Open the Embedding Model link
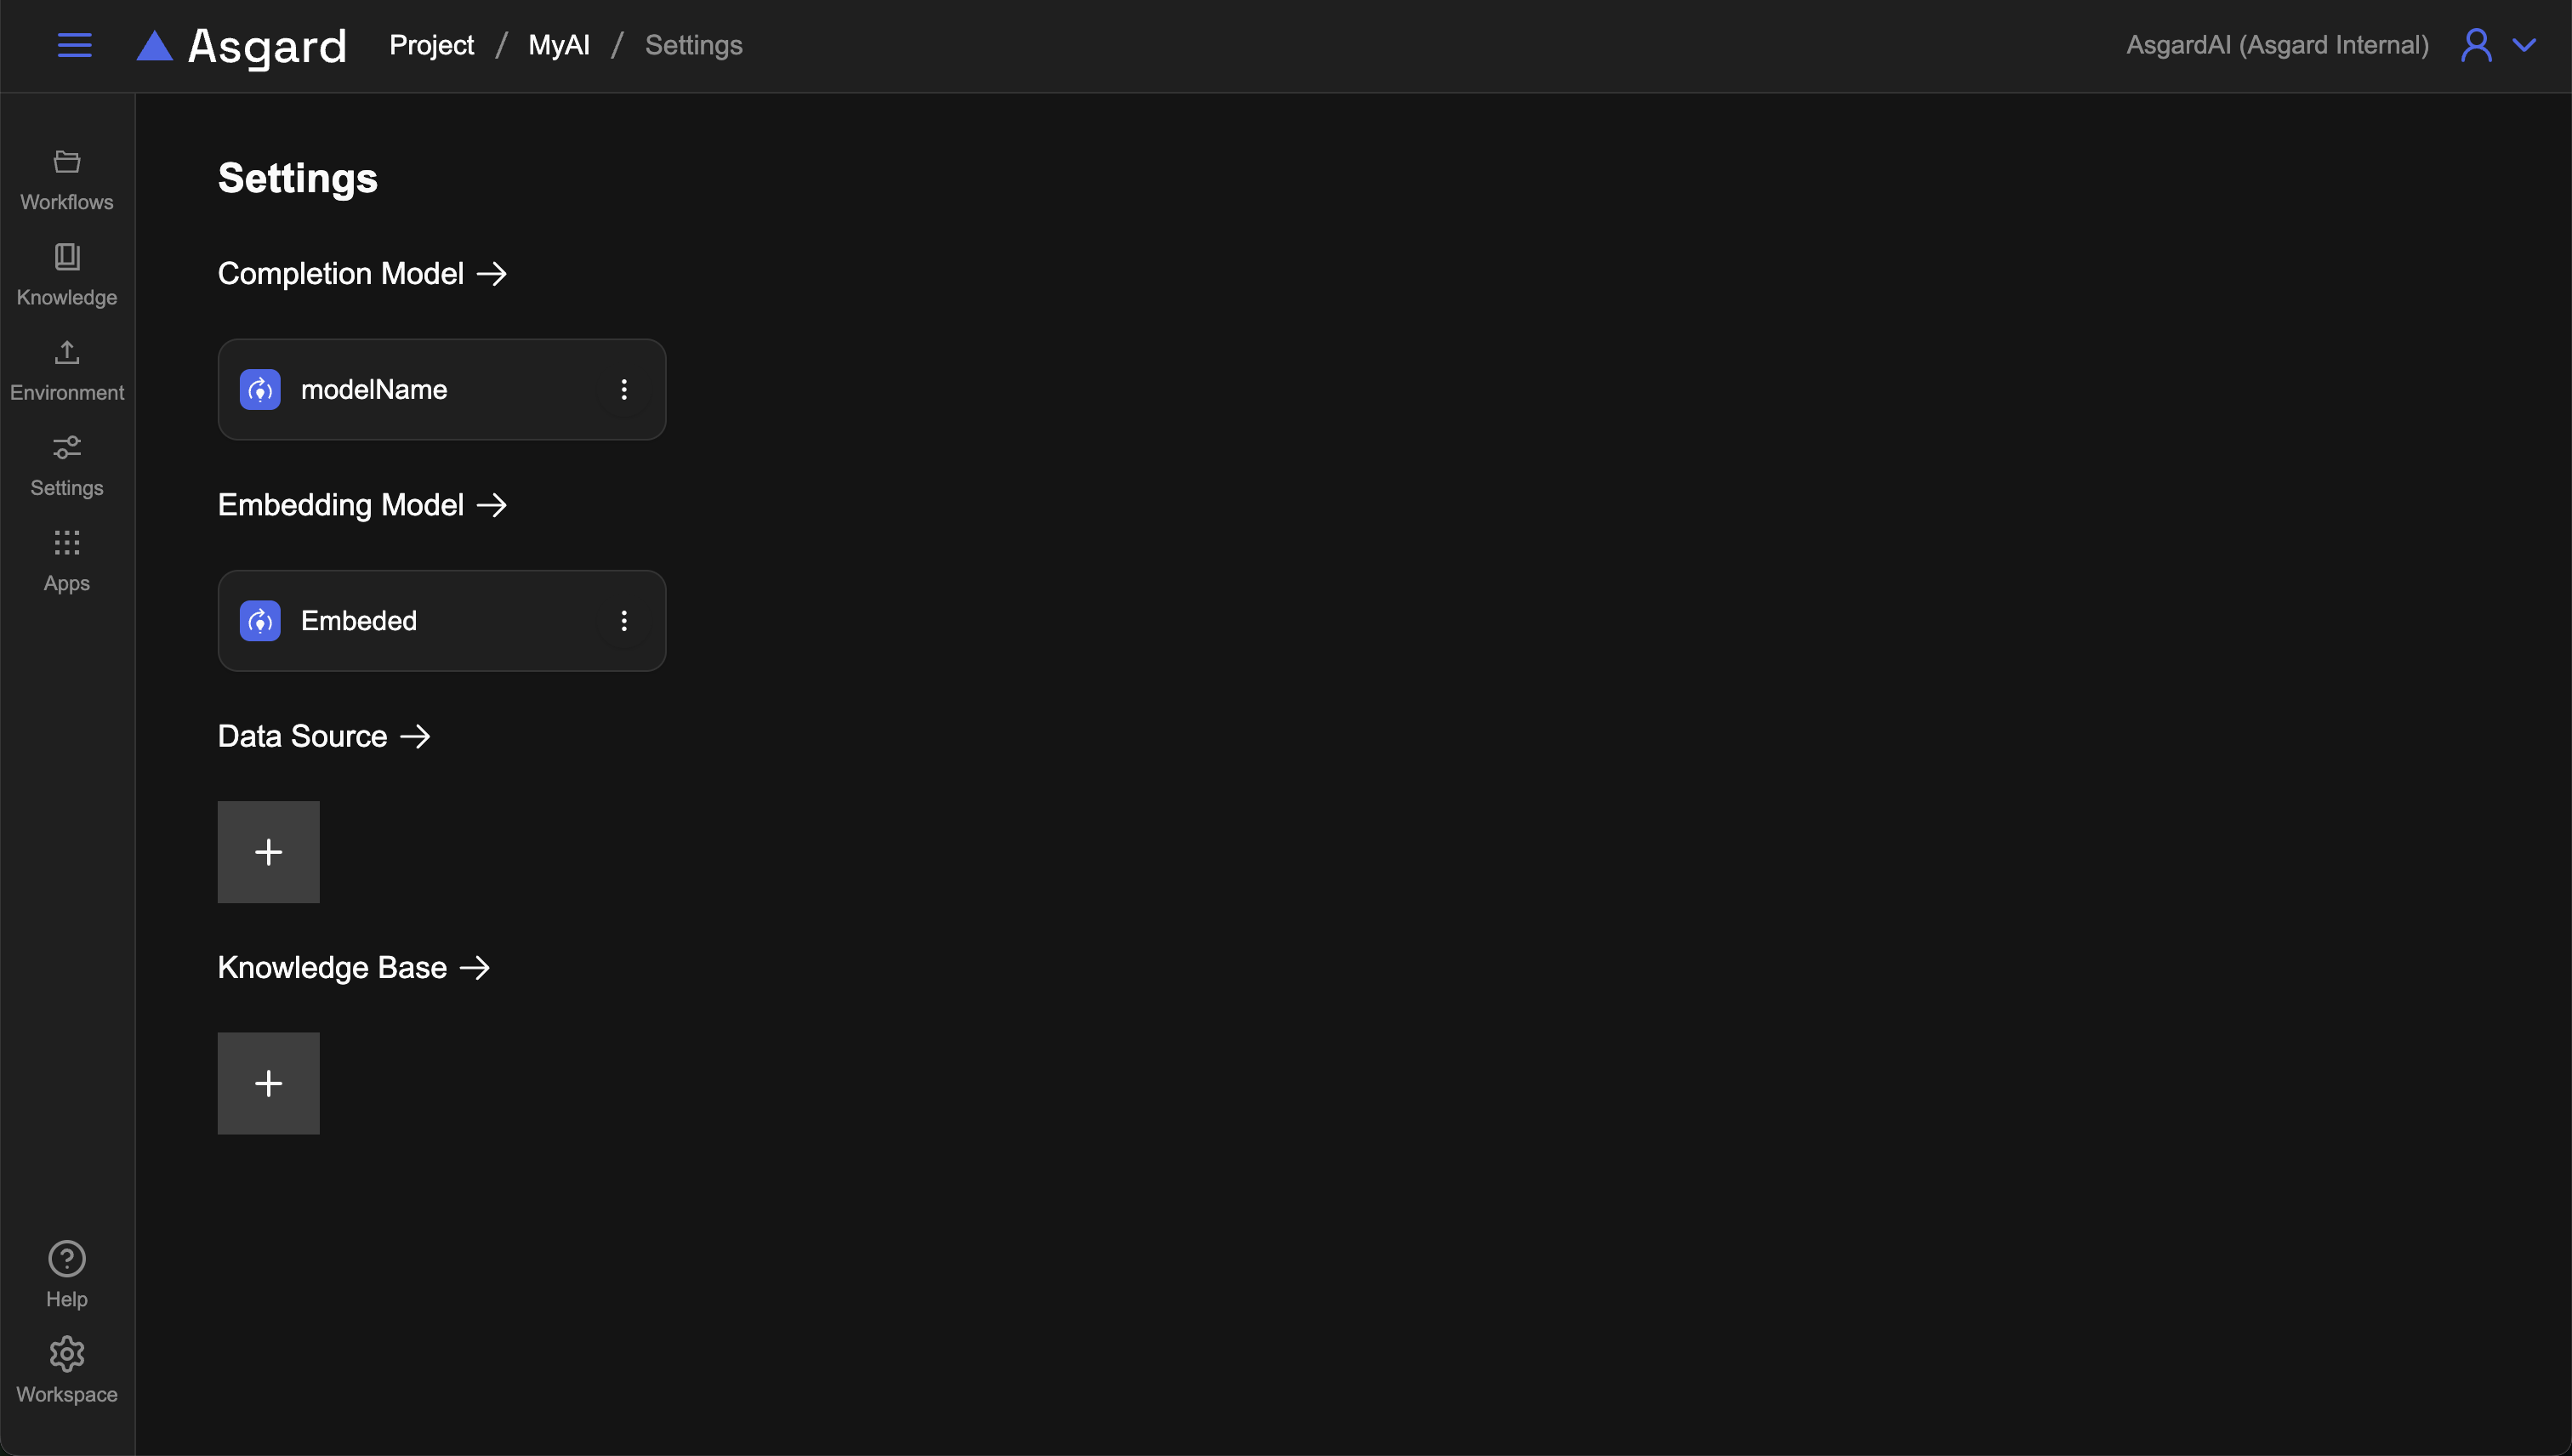Image resolution: width=2572 pixels, height=1456 pixels. (362, 505)
